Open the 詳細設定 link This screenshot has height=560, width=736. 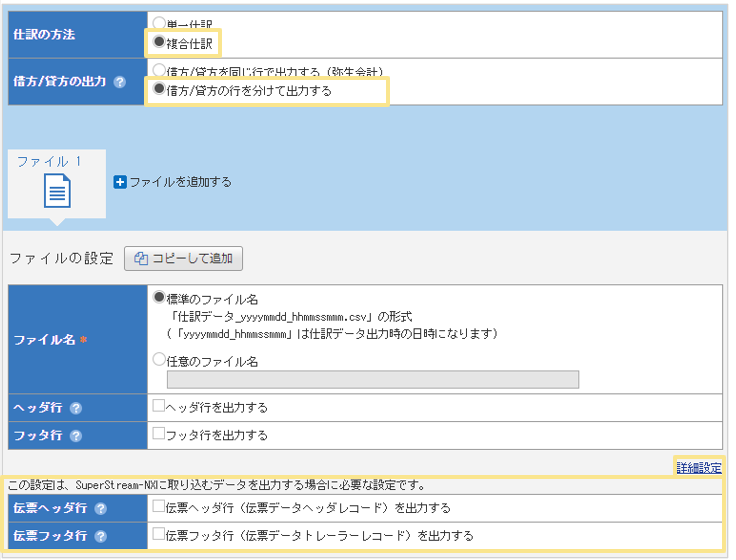click(698, 467)
